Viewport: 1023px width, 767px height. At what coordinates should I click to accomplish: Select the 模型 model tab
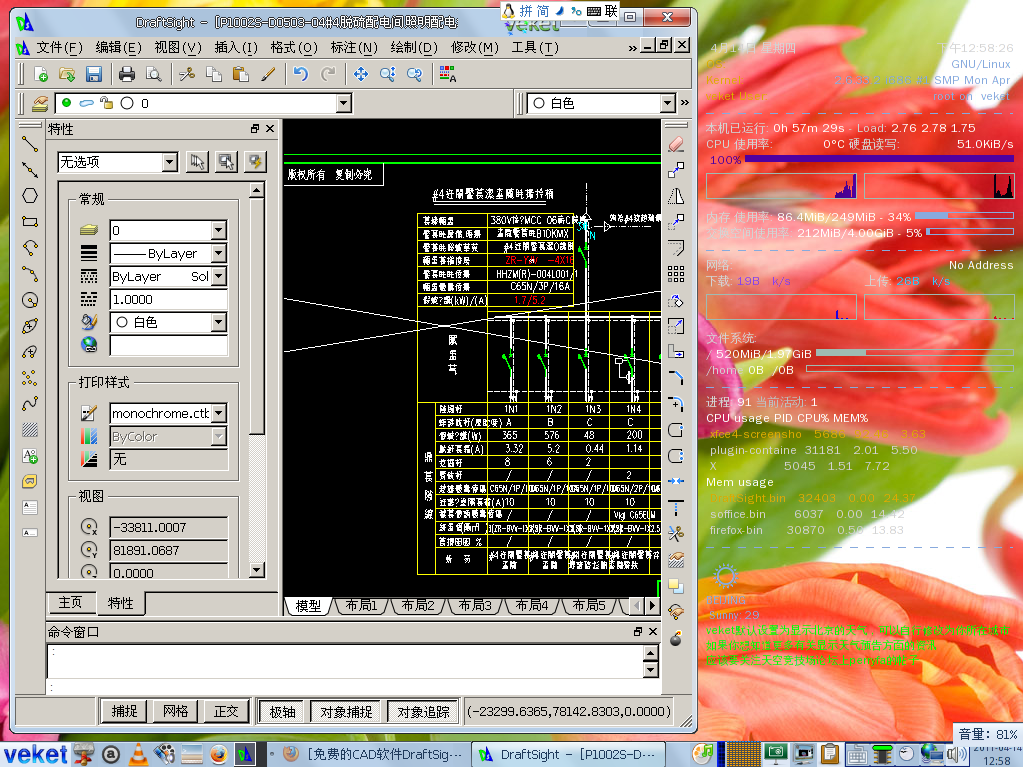(308, 605)
